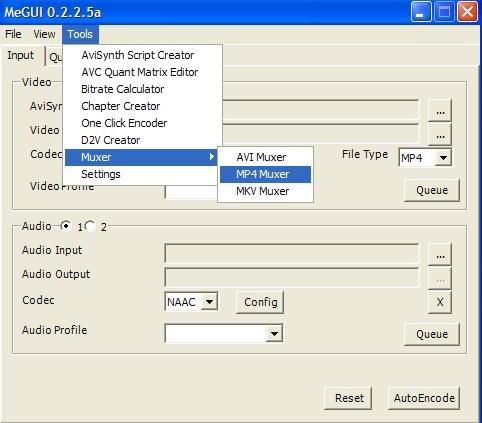Close the MeGUI window
The width and height of the screenshot is (482, 423).
[x=467, y=12]
